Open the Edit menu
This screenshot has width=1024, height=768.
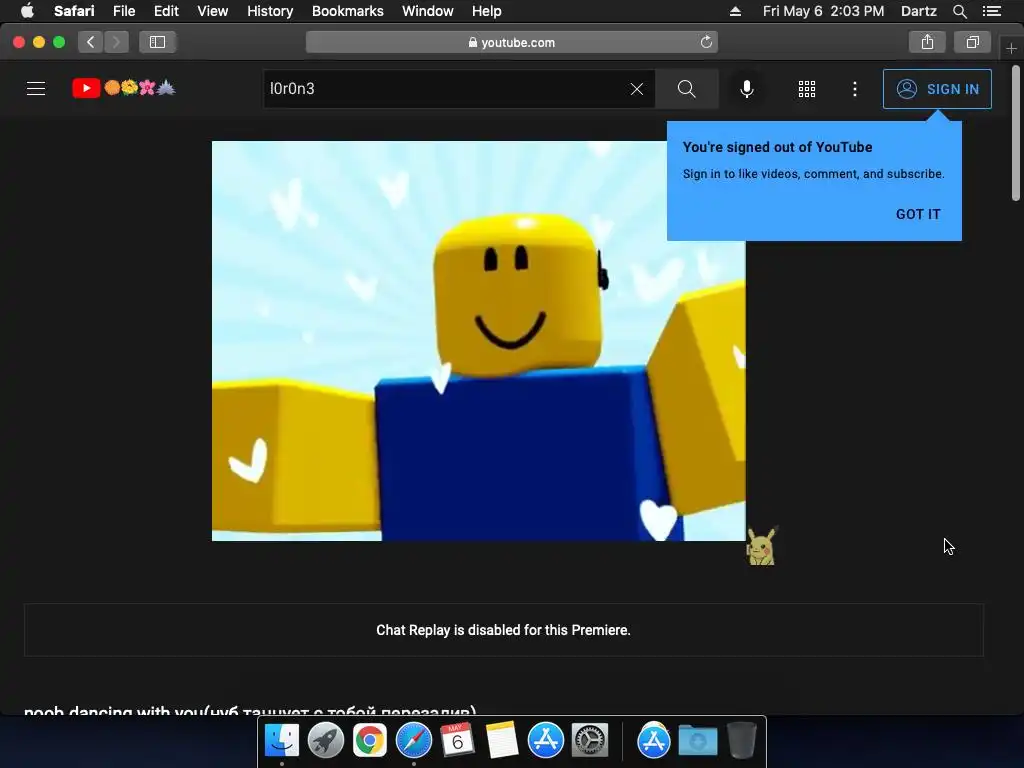pyautogui.click(x=166, y=11)
